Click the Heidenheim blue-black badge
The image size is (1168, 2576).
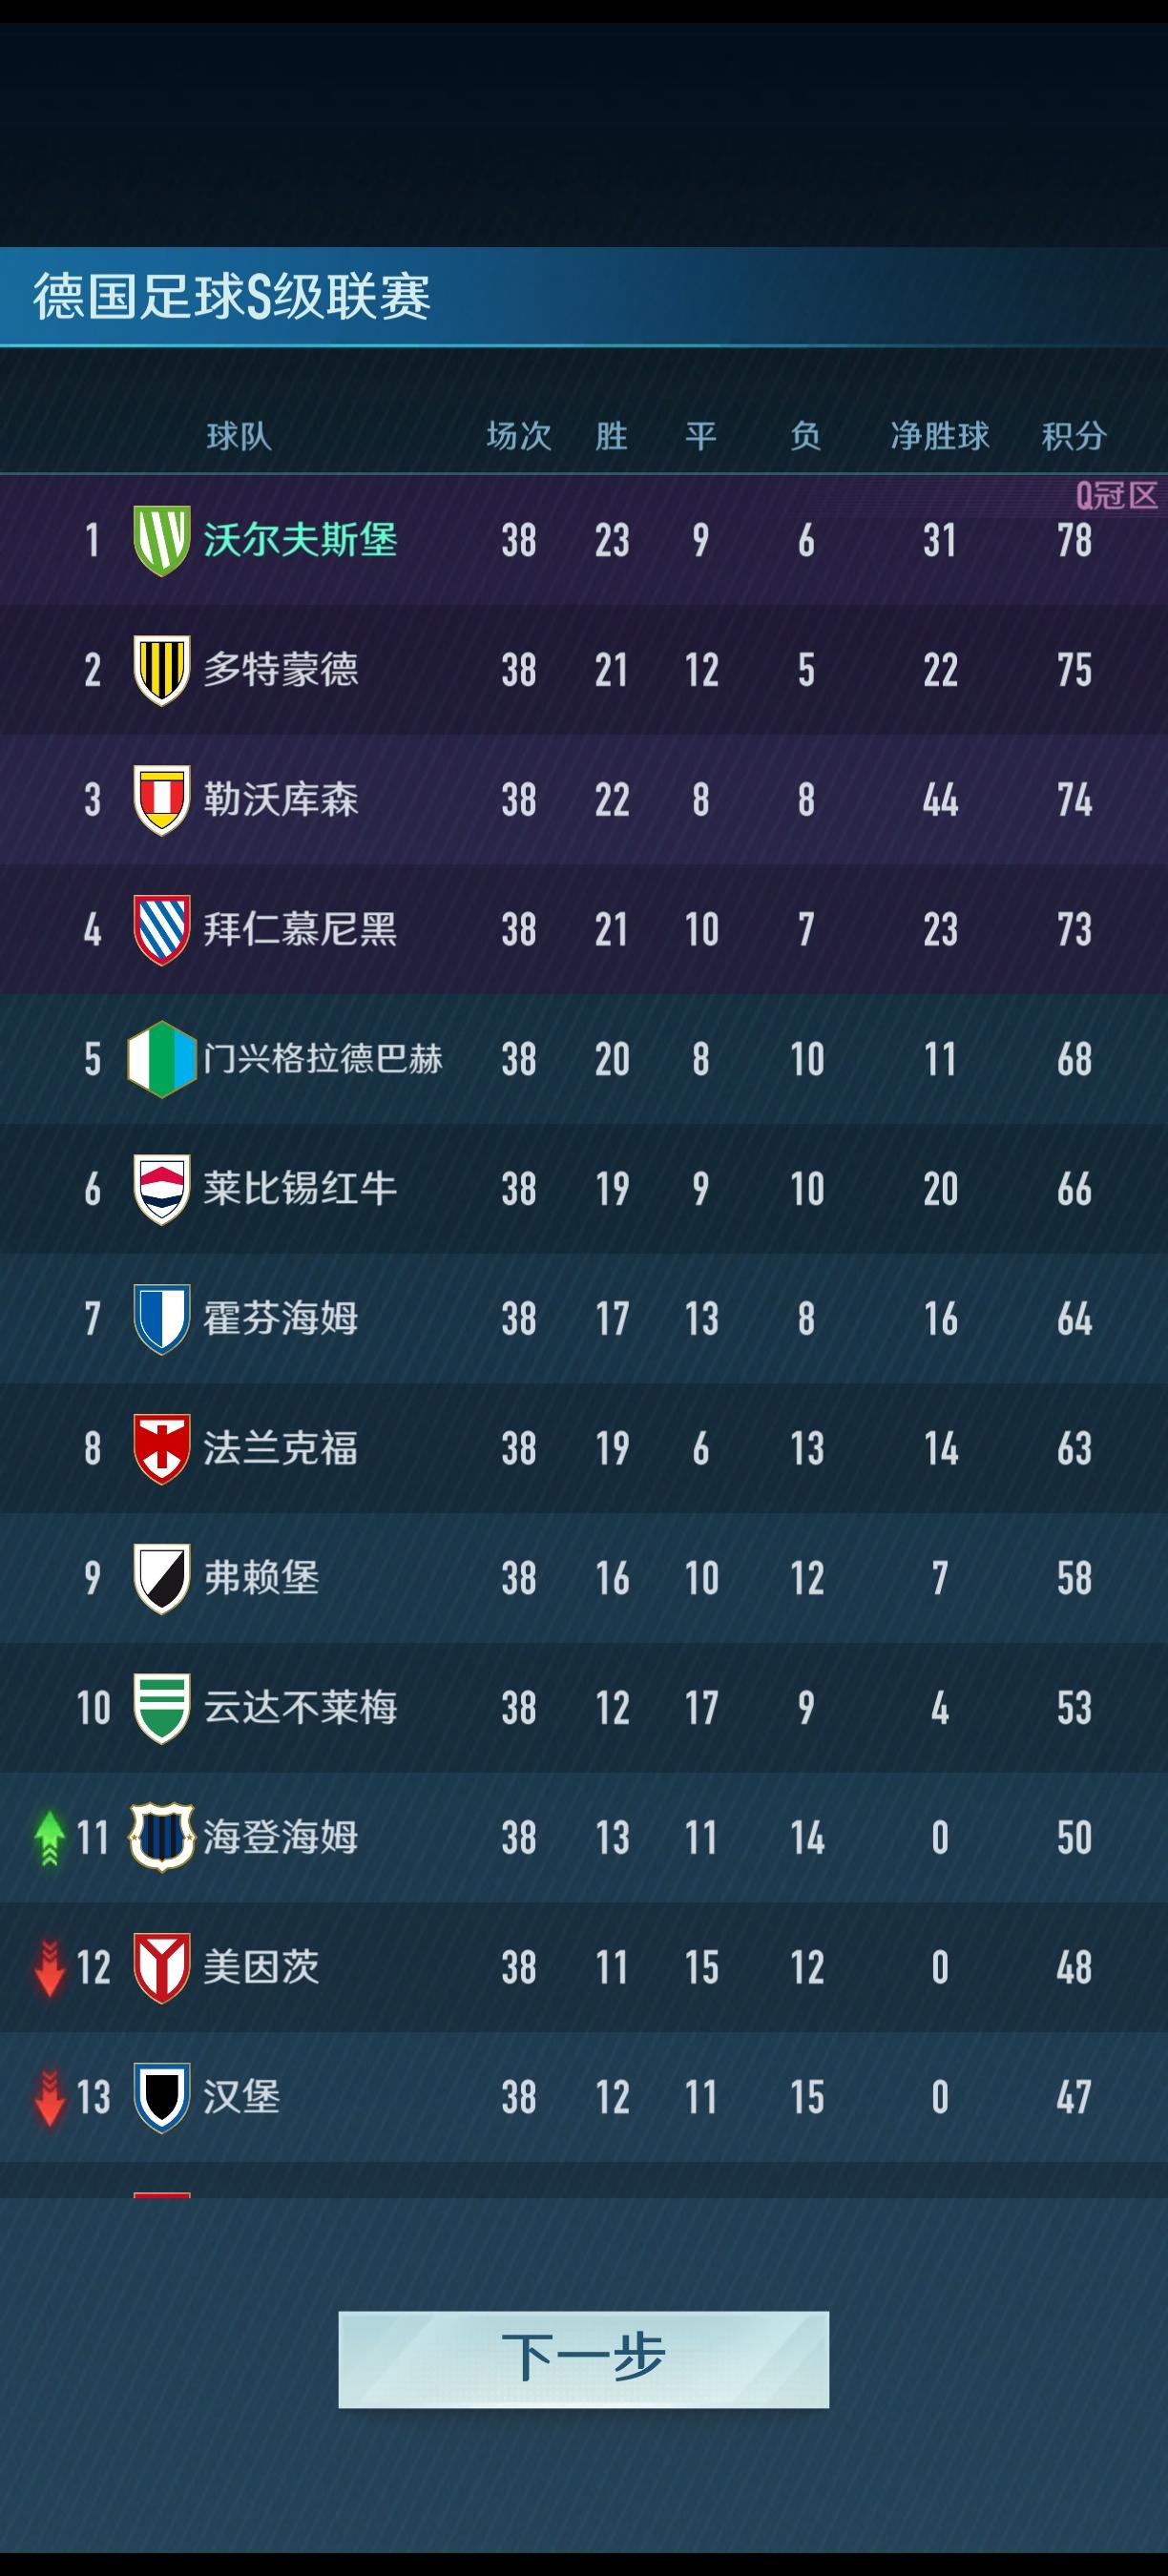tap(161, 1837)
